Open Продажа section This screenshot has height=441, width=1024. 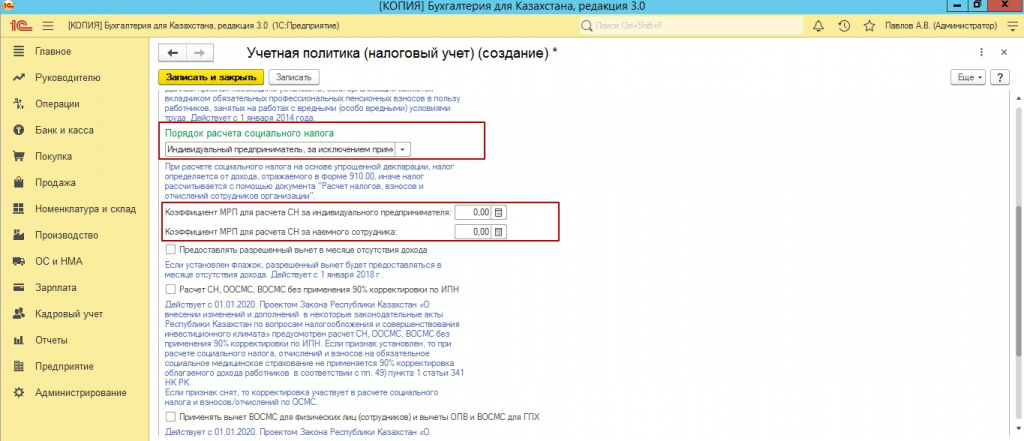(55, 183)
